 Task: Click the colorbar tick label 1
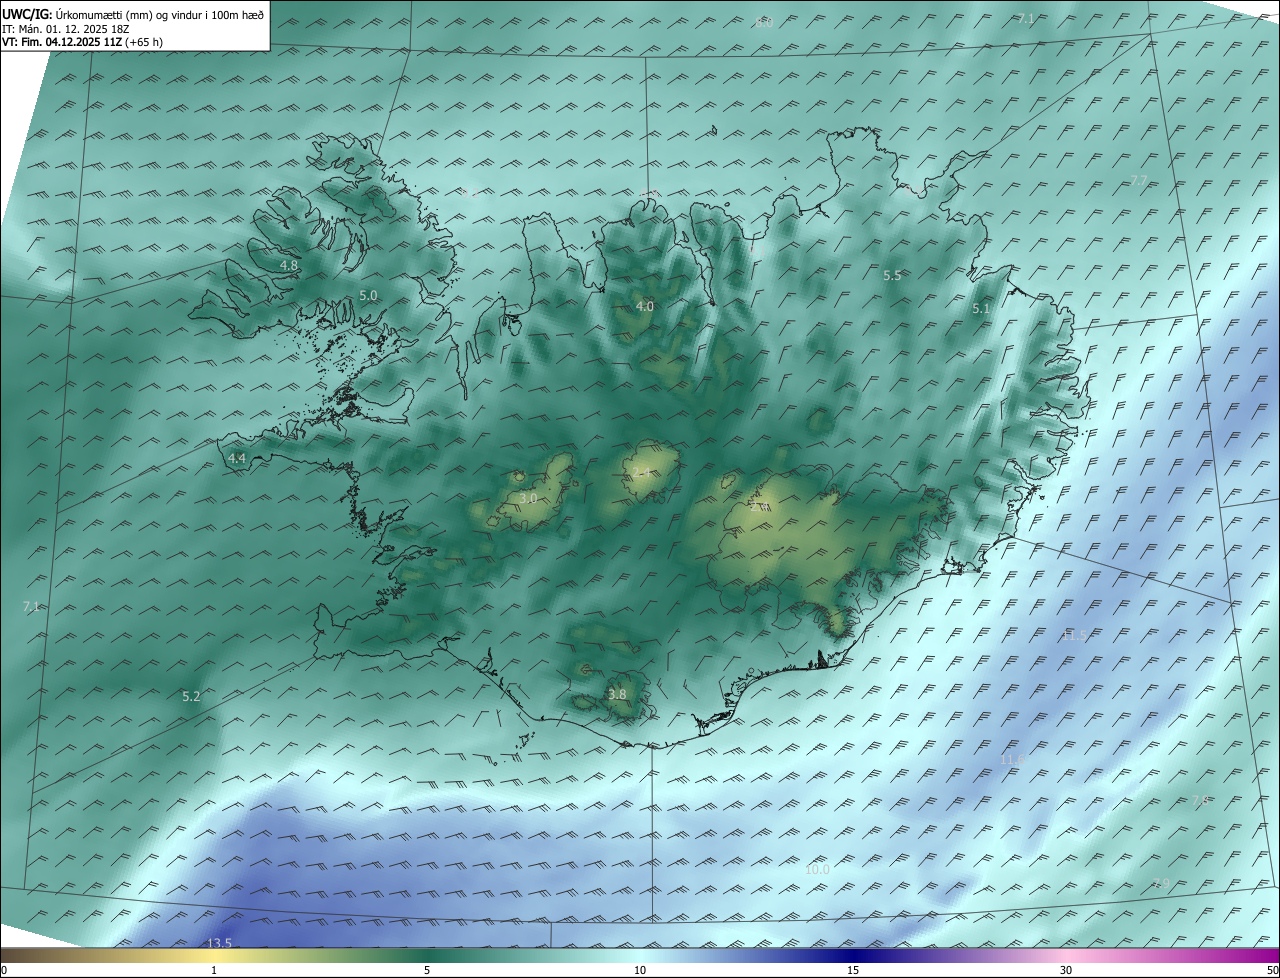pyautogui.click(x=214, y=970)
